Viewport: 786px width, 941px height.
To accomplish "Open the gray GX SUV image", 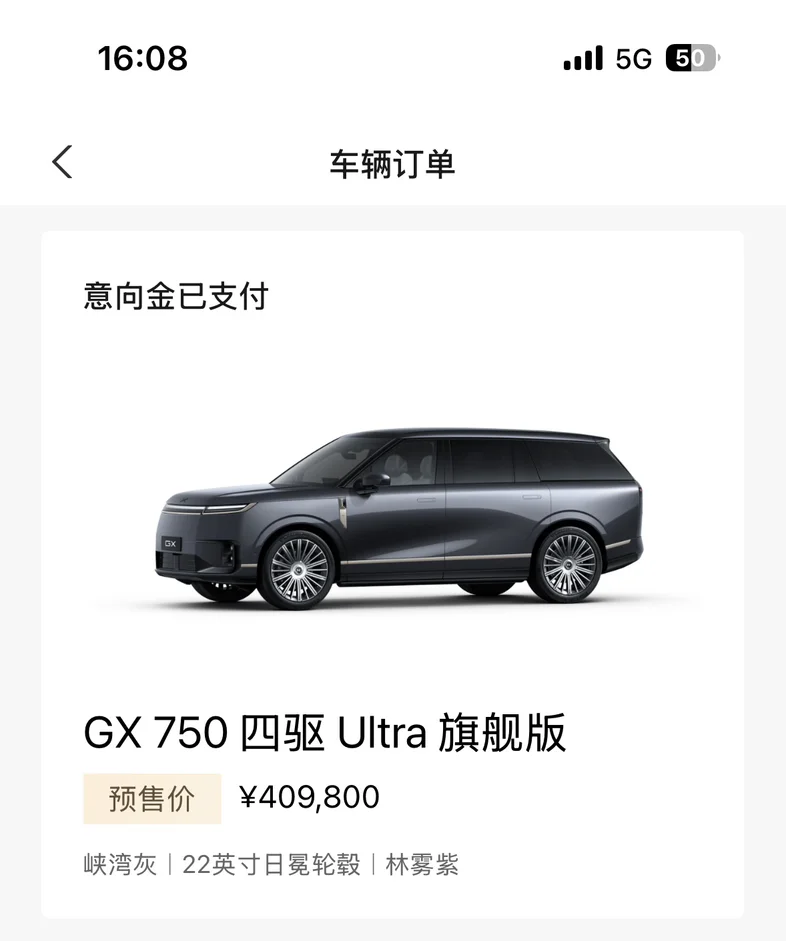I will point(398,518).
